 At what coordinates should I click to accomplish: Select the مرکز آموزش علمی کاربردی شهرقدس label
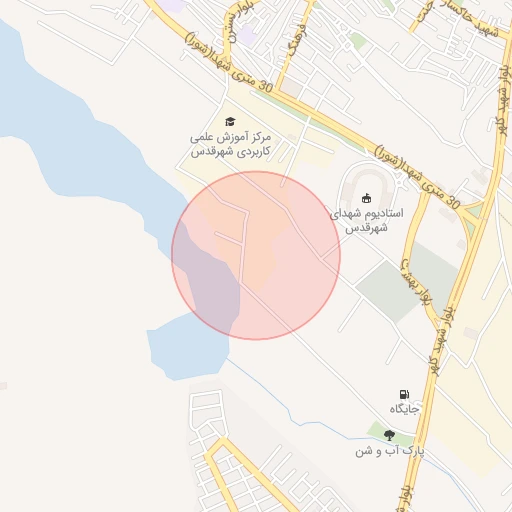tap(230, 144)
